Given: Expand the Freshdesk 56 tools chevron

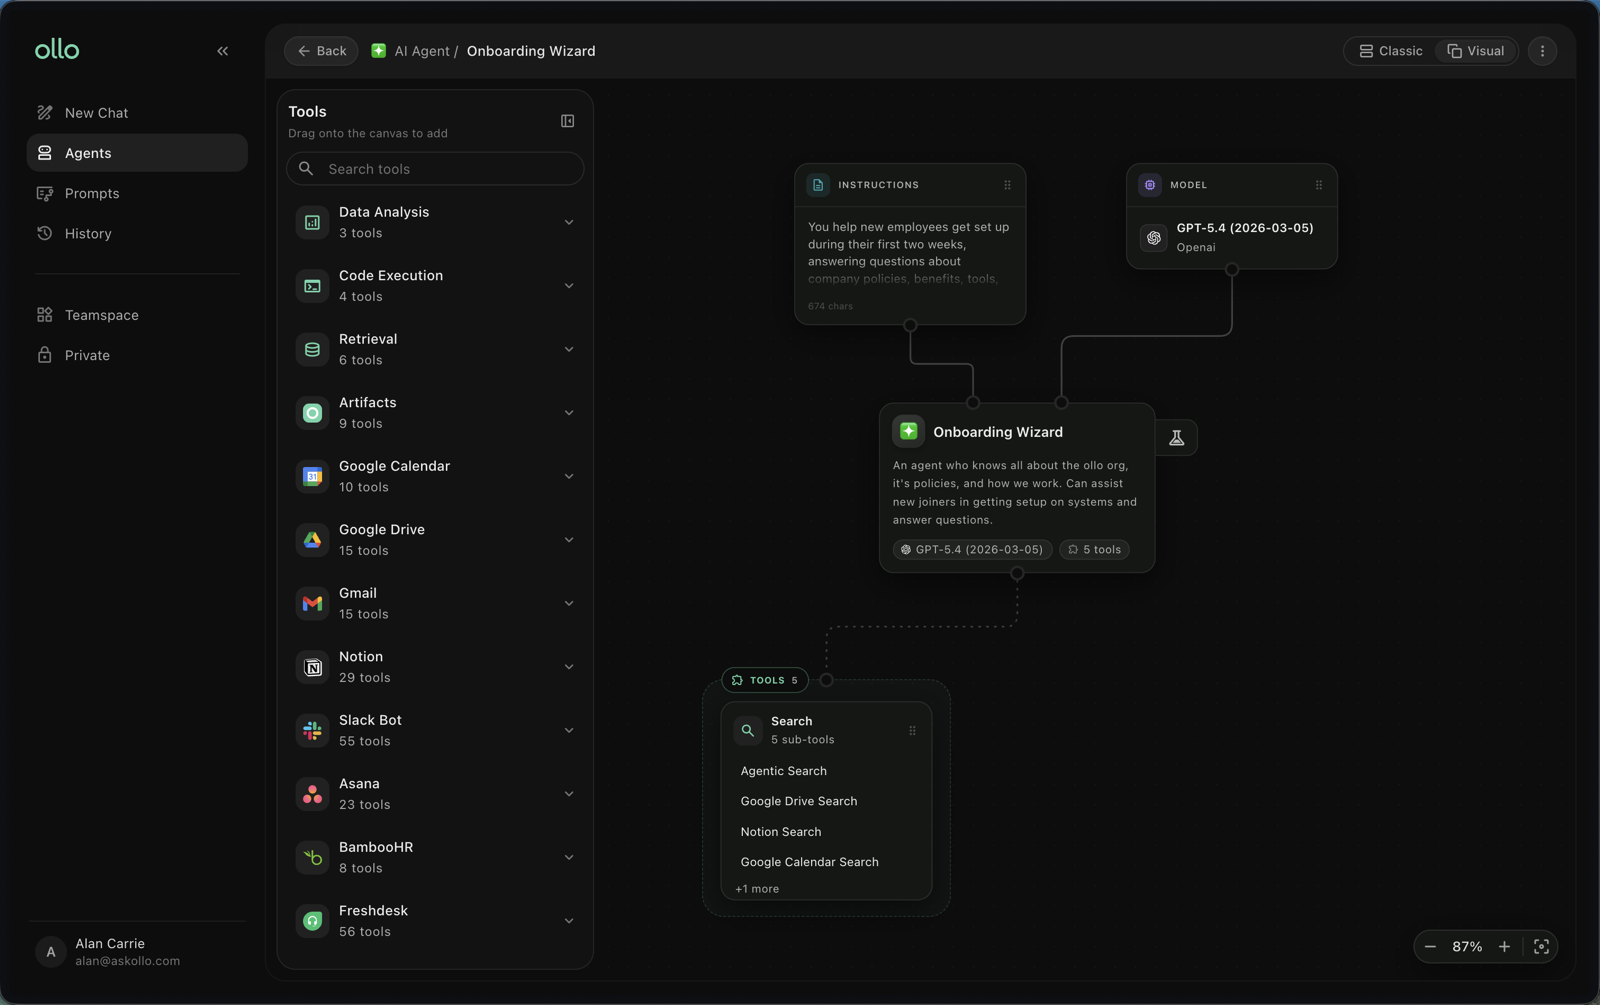Looking at the screenshot, I should pyautogui.click(x=568, y=921).
